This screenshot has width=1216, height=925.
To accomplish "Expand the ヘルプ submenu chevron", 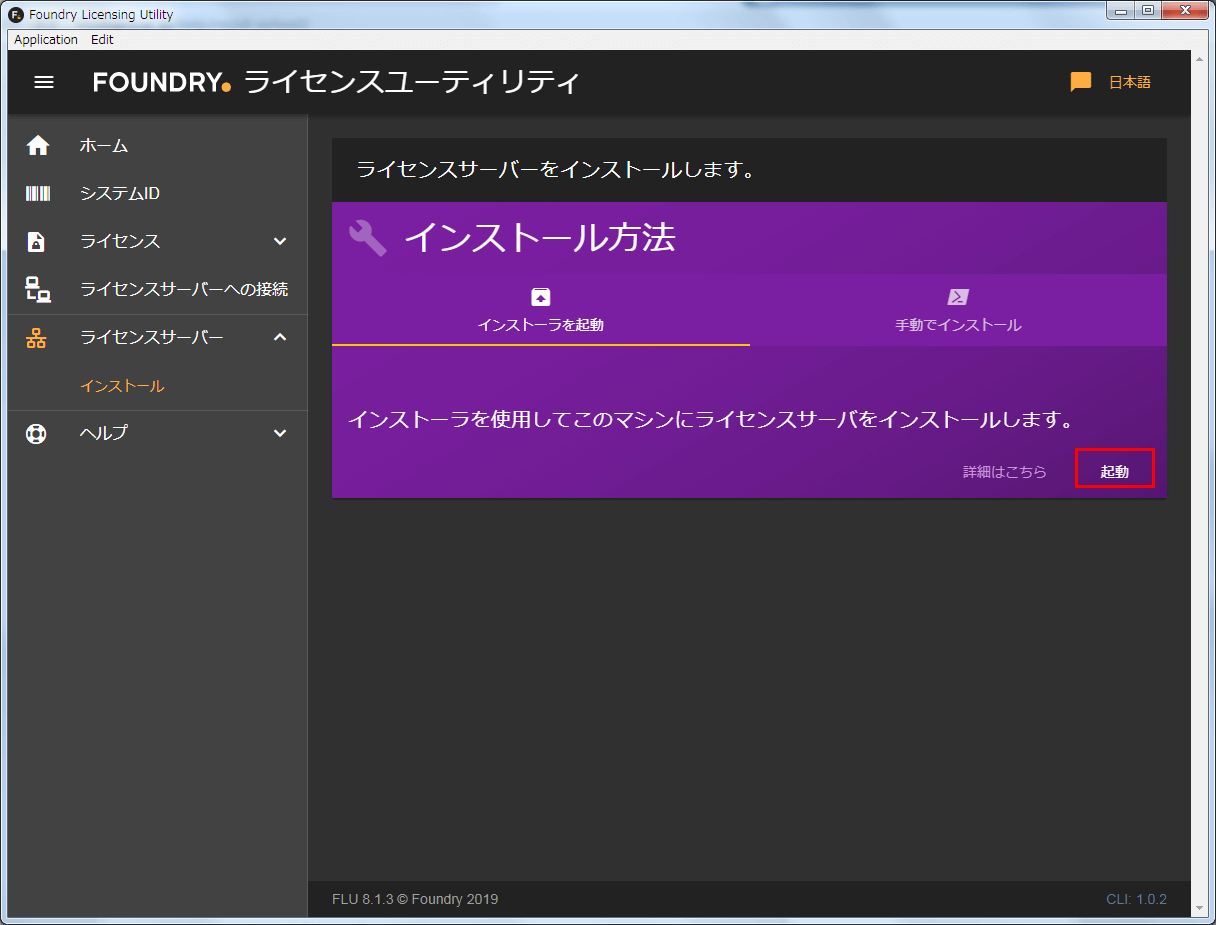I will [280, 433].
